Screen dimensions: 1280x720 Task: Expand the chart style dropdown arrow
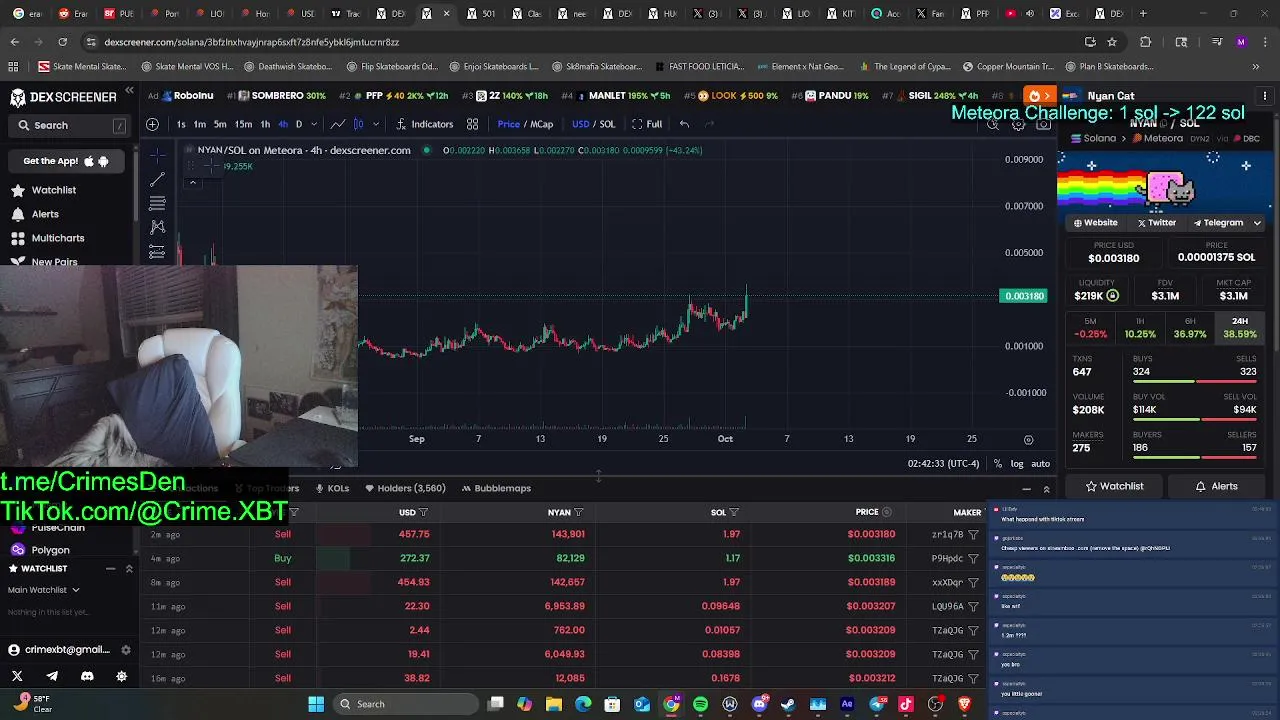[x=376, y=124]
